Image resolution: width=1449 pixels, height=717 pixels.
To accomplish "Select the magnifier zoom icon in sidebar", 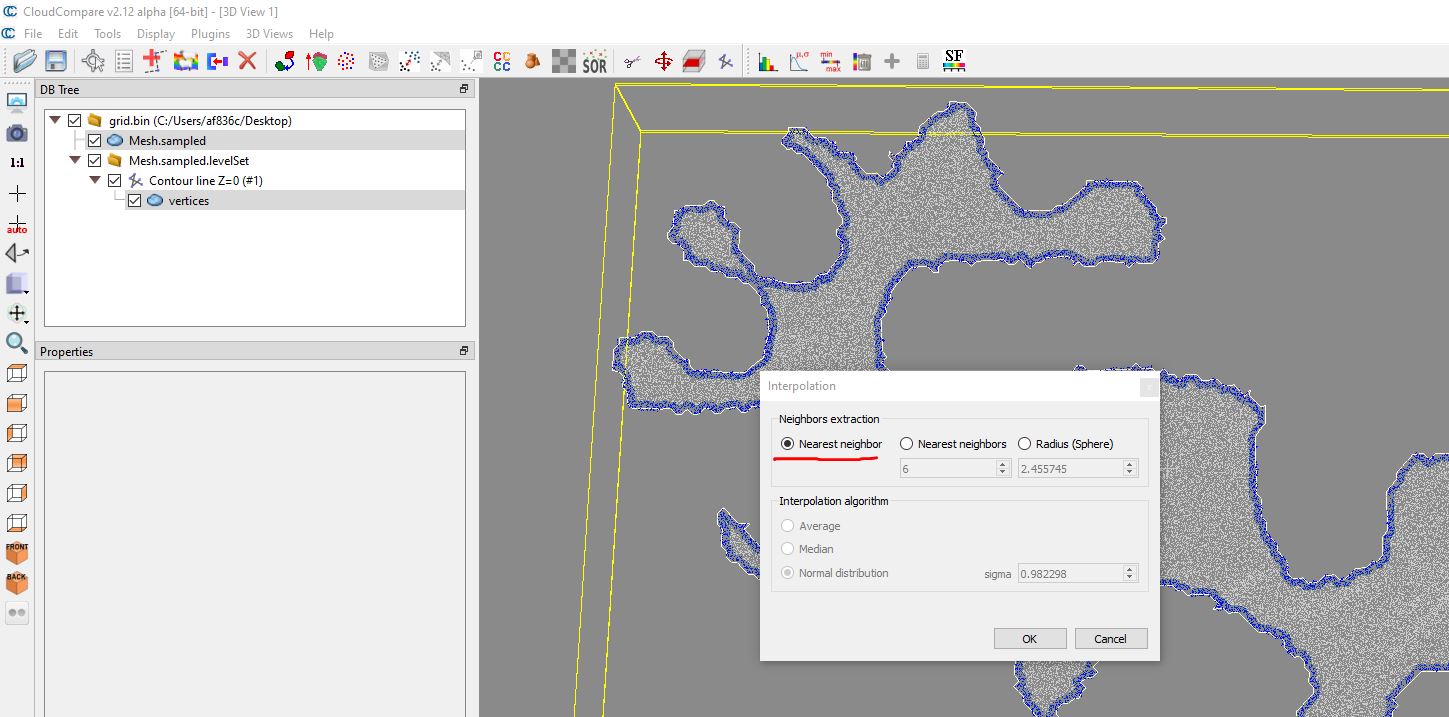I will tap(17, 343).
